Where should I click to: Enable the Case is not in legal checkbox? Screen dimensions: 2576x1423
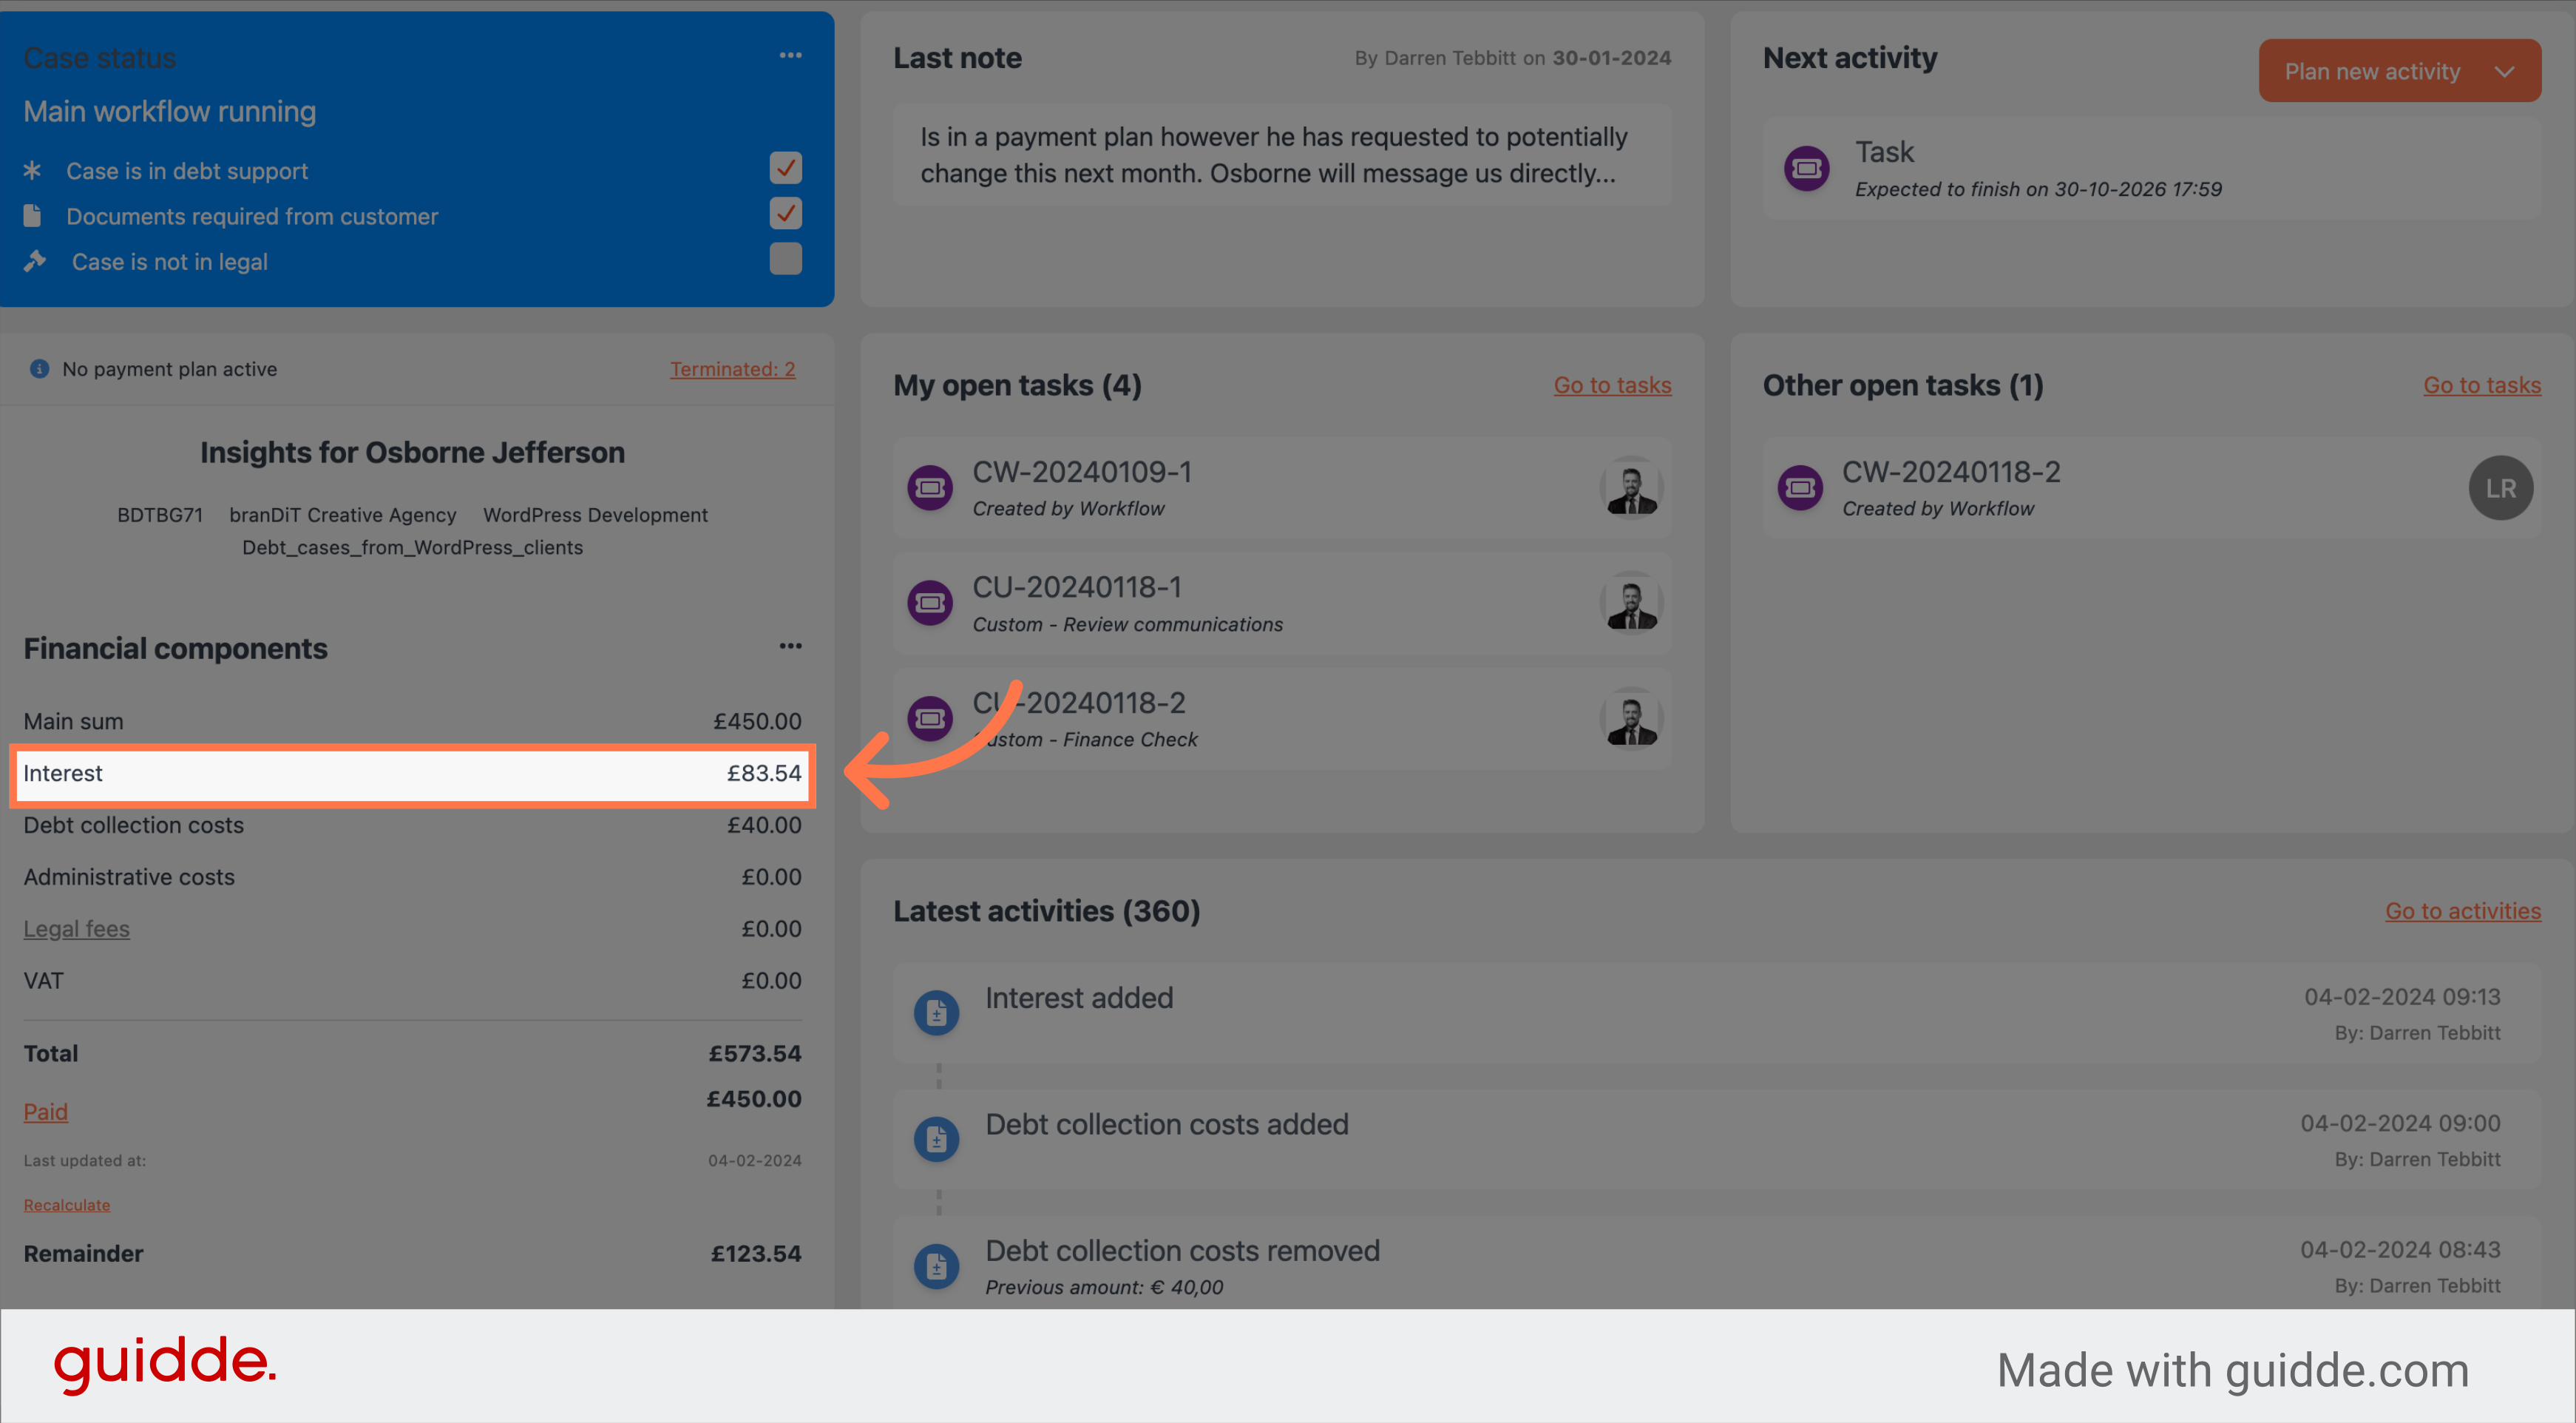786,260
